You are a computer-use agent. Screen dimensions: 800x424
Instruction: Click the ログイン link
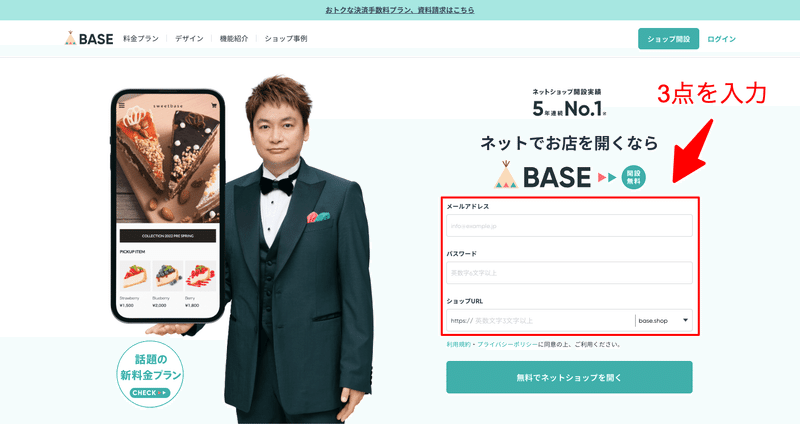click(x=721, y=39)
